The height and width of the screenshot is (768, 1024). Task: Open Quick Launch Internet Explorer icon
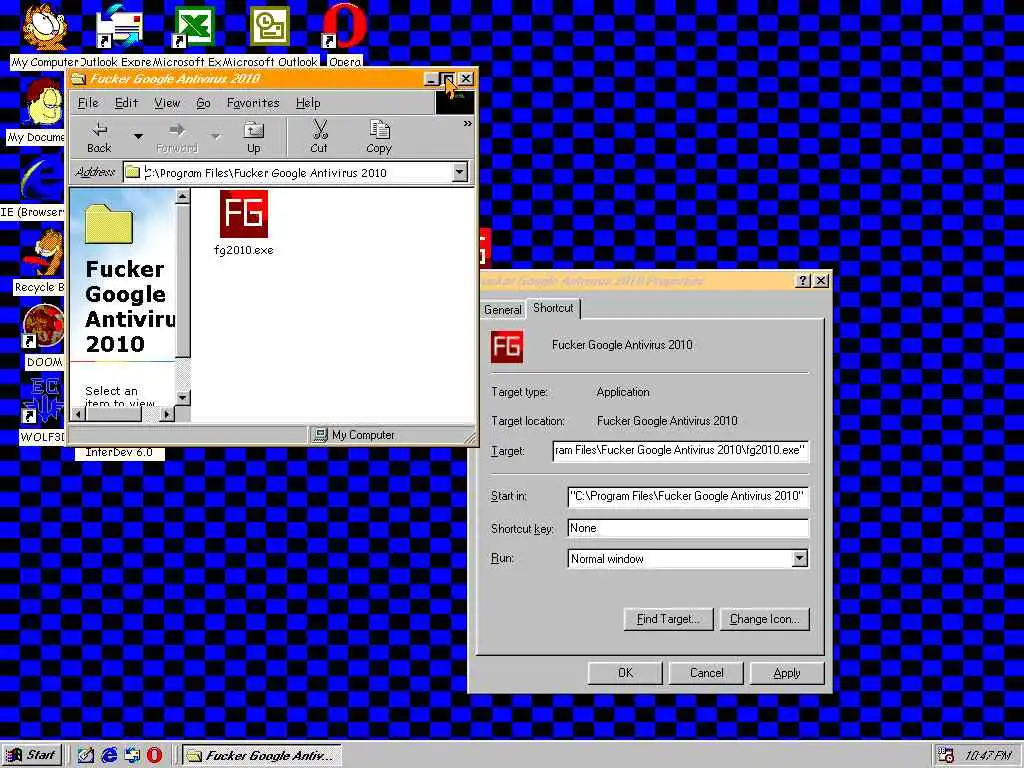pyautogui.click(x=109, y=755)
